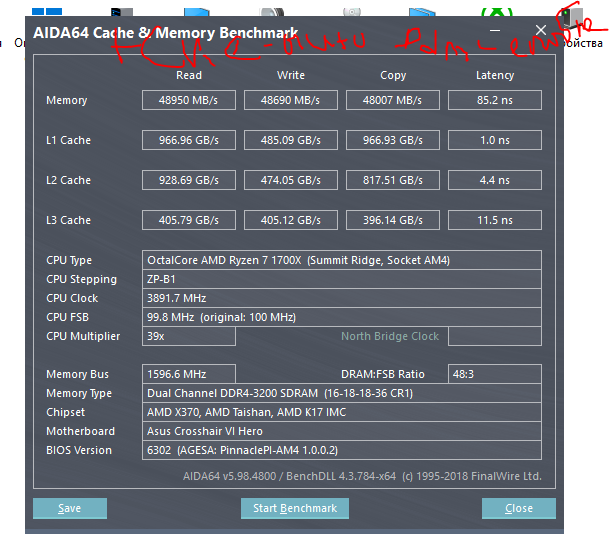Image resolution: width=609 pixels, height=541 pixels.
Task: Select Memory Copy value 48007 MB/s
Action: coord(393,100)
